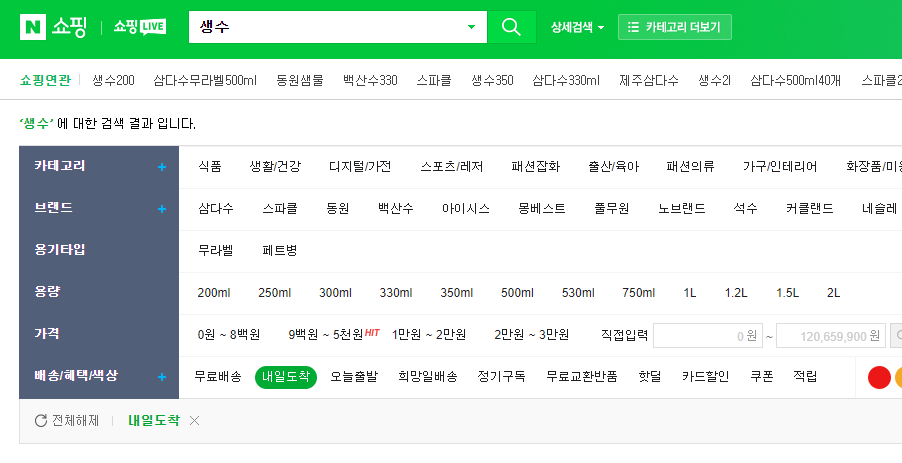The height and width of the screenshot is (463, 902).
Task: Click the magnifier search button
Action: coord(511,27)
